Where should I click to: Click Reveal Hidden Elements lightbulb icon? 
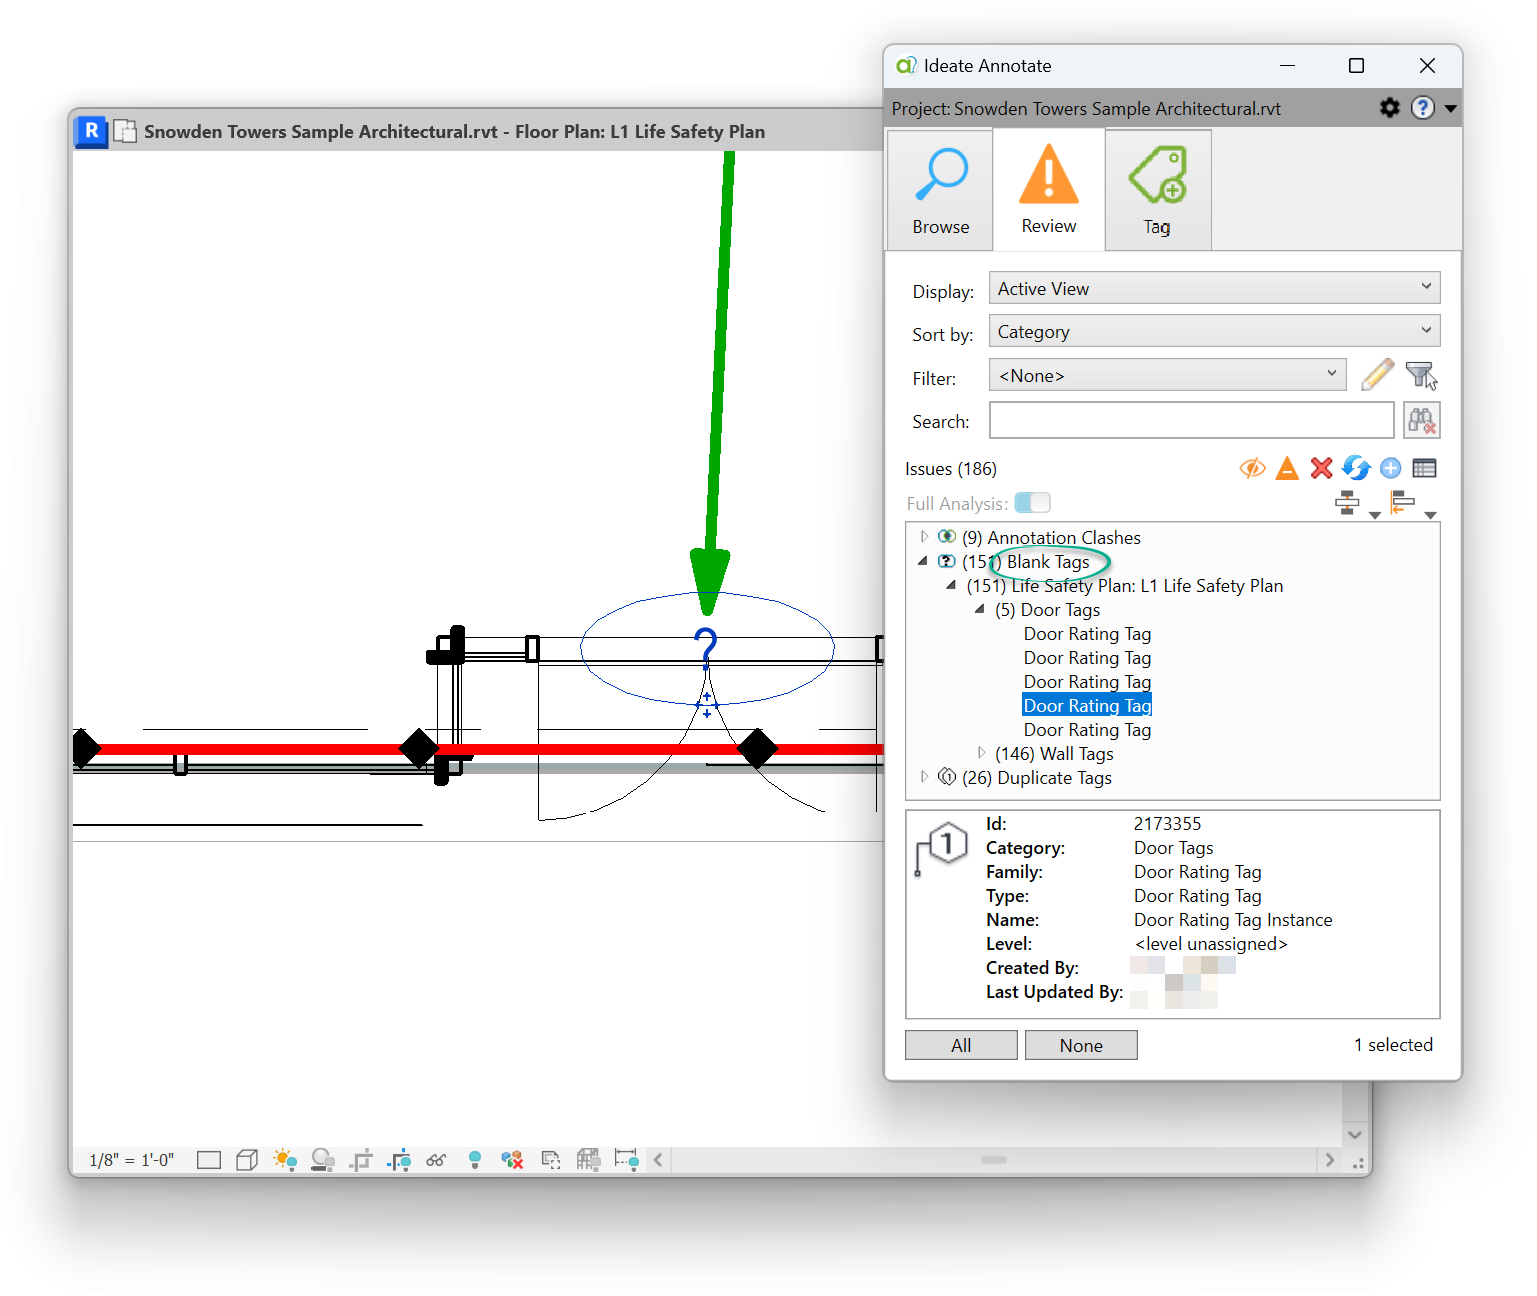click(x=475, y=1160)
